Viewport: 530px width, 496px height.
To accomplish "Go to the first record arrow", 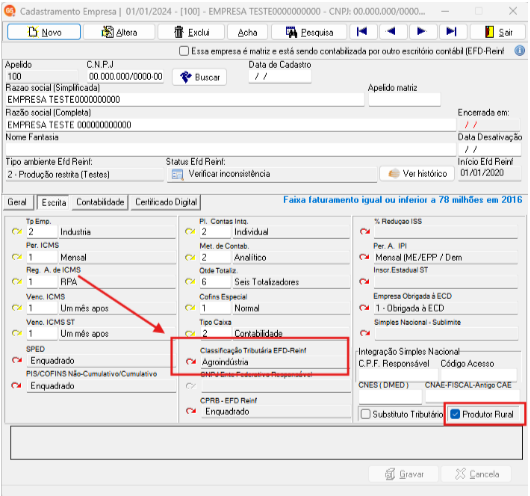I will pyautogui.click(x=362, y=32).
